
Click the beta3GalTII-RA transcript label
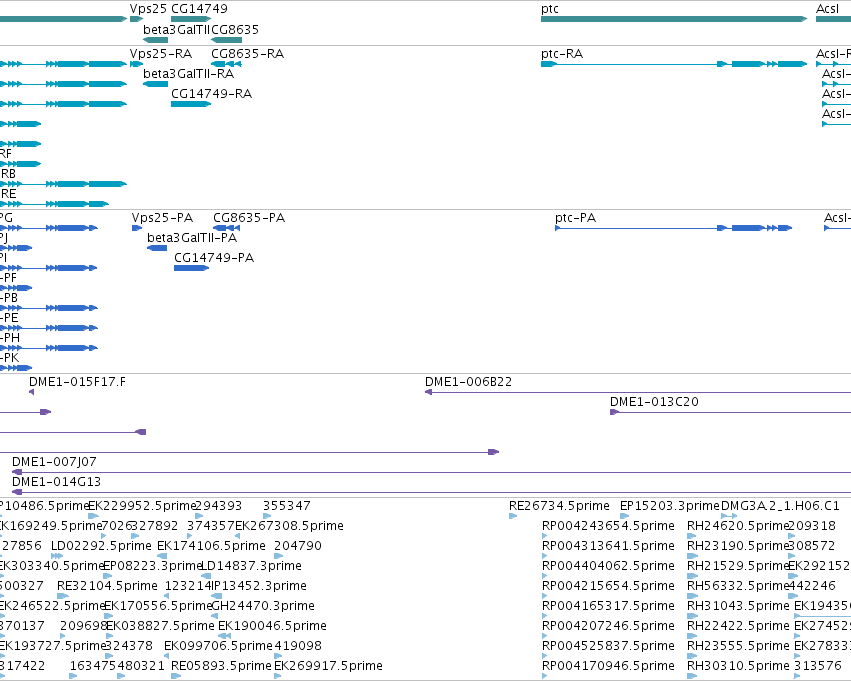tap(188, 74)
